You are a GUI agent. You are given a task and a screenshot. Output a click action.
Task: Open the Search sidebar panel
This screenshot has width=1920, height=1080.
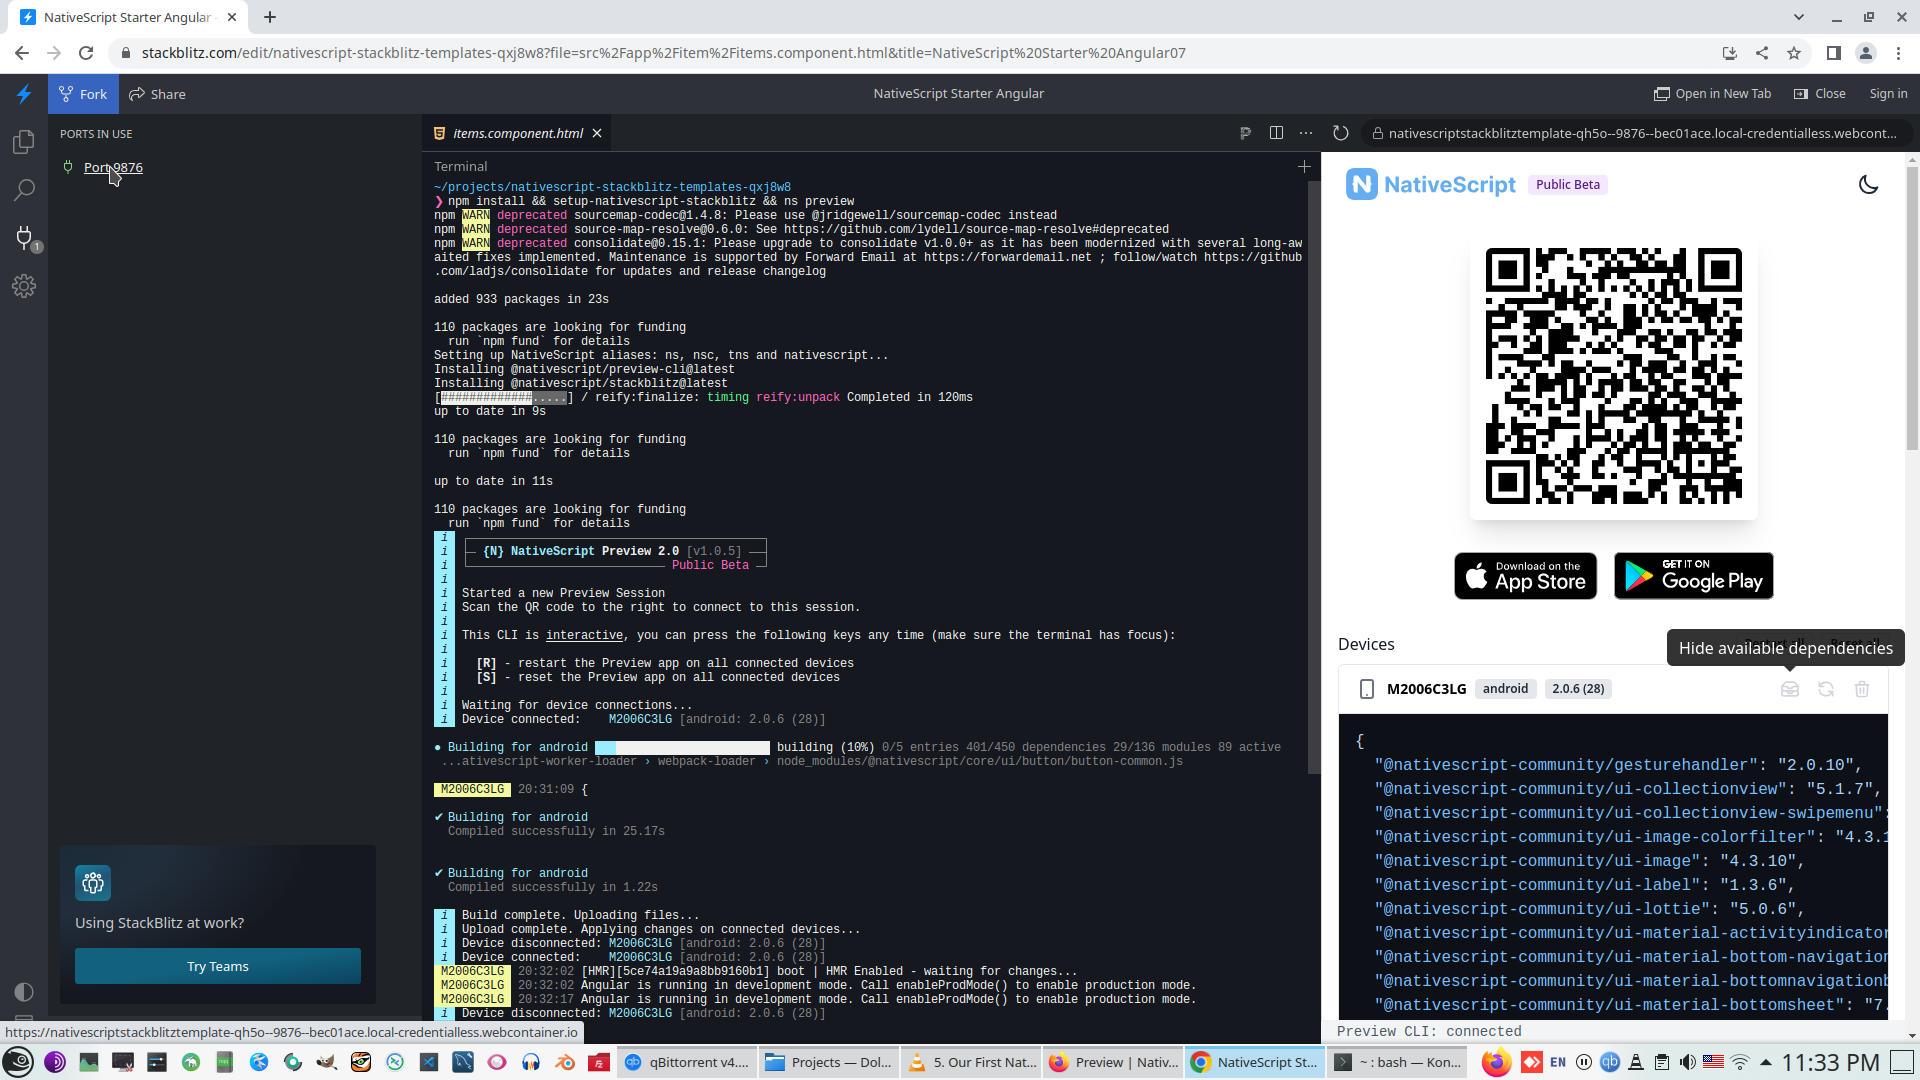coord(24,190)
